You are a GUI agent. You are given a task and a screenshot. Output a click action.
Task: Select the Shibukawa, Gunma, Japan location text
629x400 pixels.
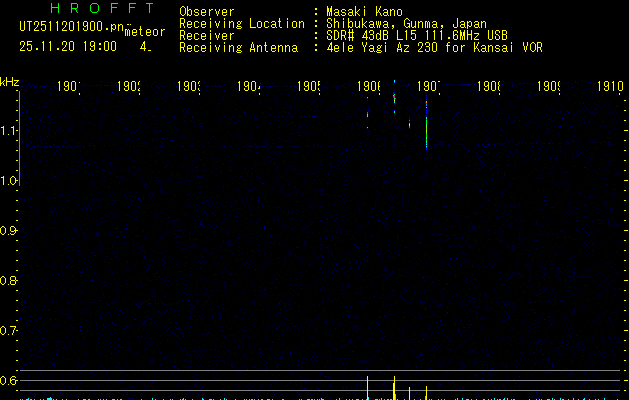[x=406, y=24]
